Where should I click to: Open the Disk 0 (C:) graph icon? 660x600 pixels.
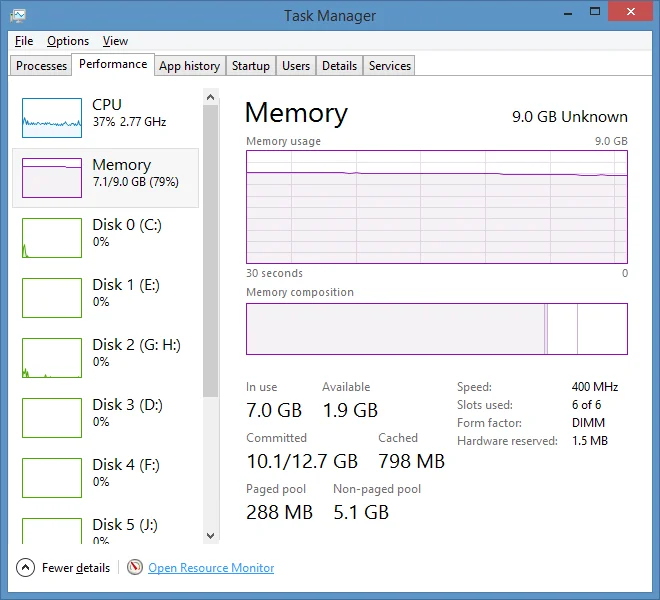tap(52, 238)
